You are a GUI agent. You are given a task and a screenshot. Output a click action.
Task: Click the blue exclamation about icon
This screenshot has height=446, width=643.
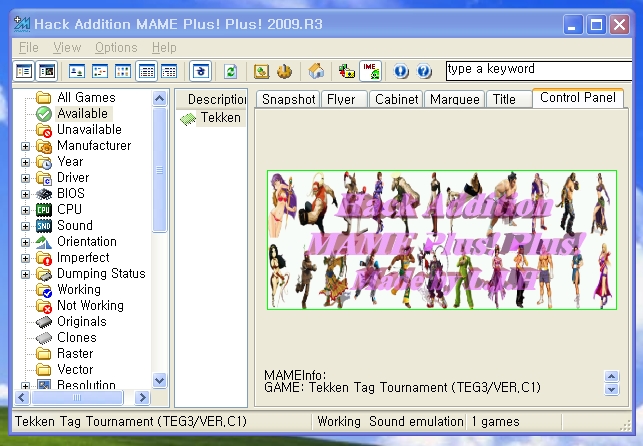pyautogui.click(x=401, y=71)
